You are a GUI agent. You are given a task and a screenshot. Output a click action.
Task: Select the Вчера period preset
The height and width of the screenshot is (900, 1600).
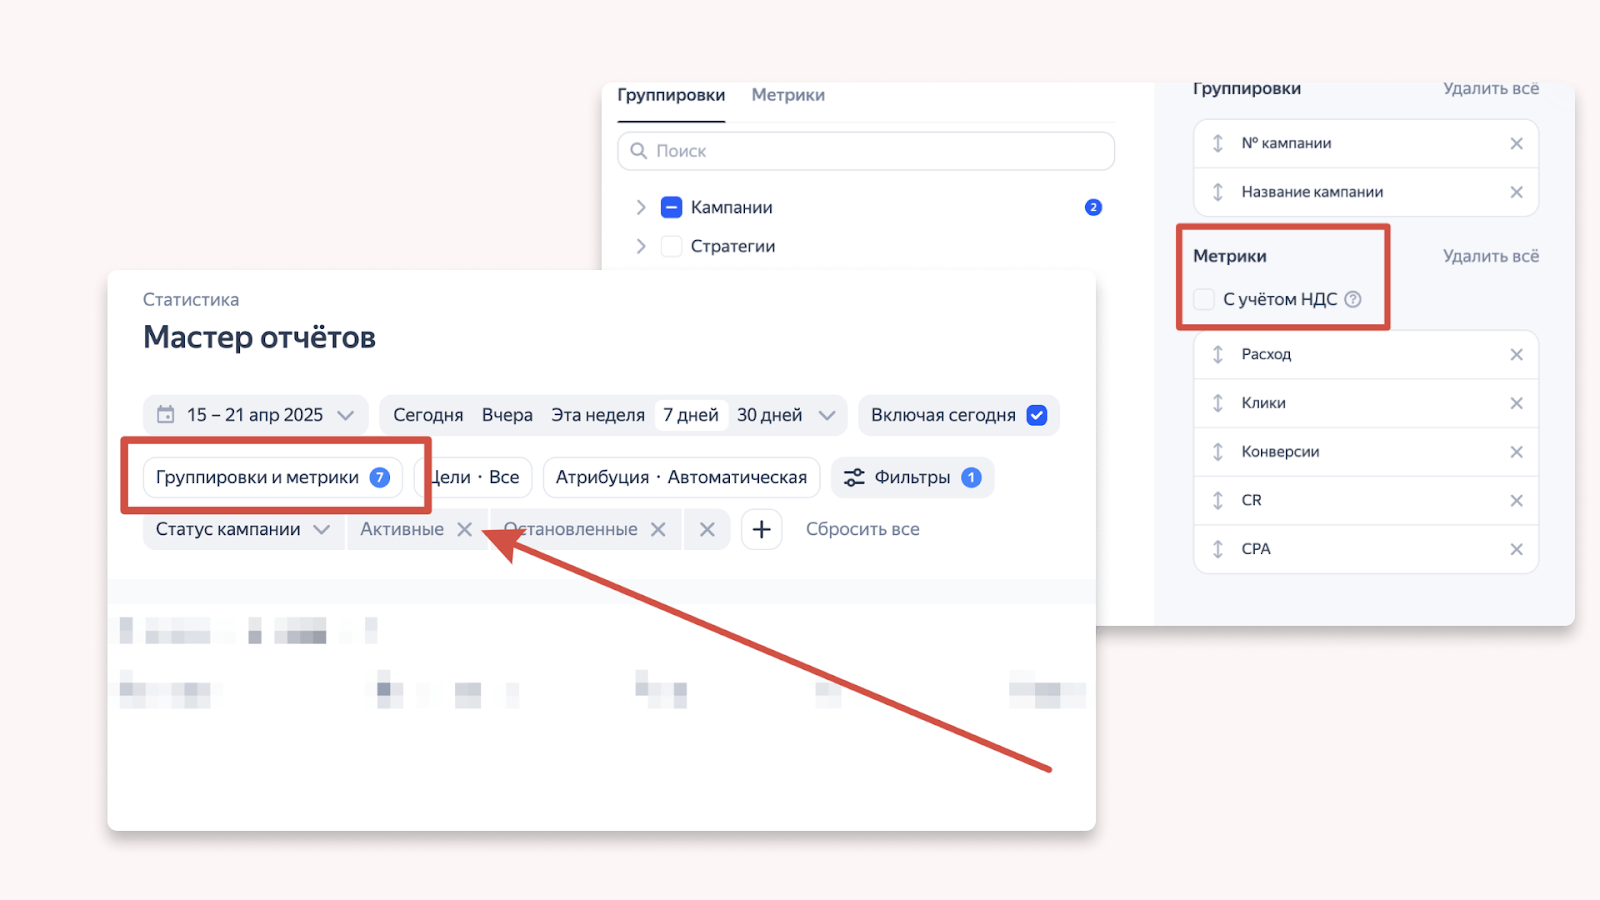click(x=507, y=415)
